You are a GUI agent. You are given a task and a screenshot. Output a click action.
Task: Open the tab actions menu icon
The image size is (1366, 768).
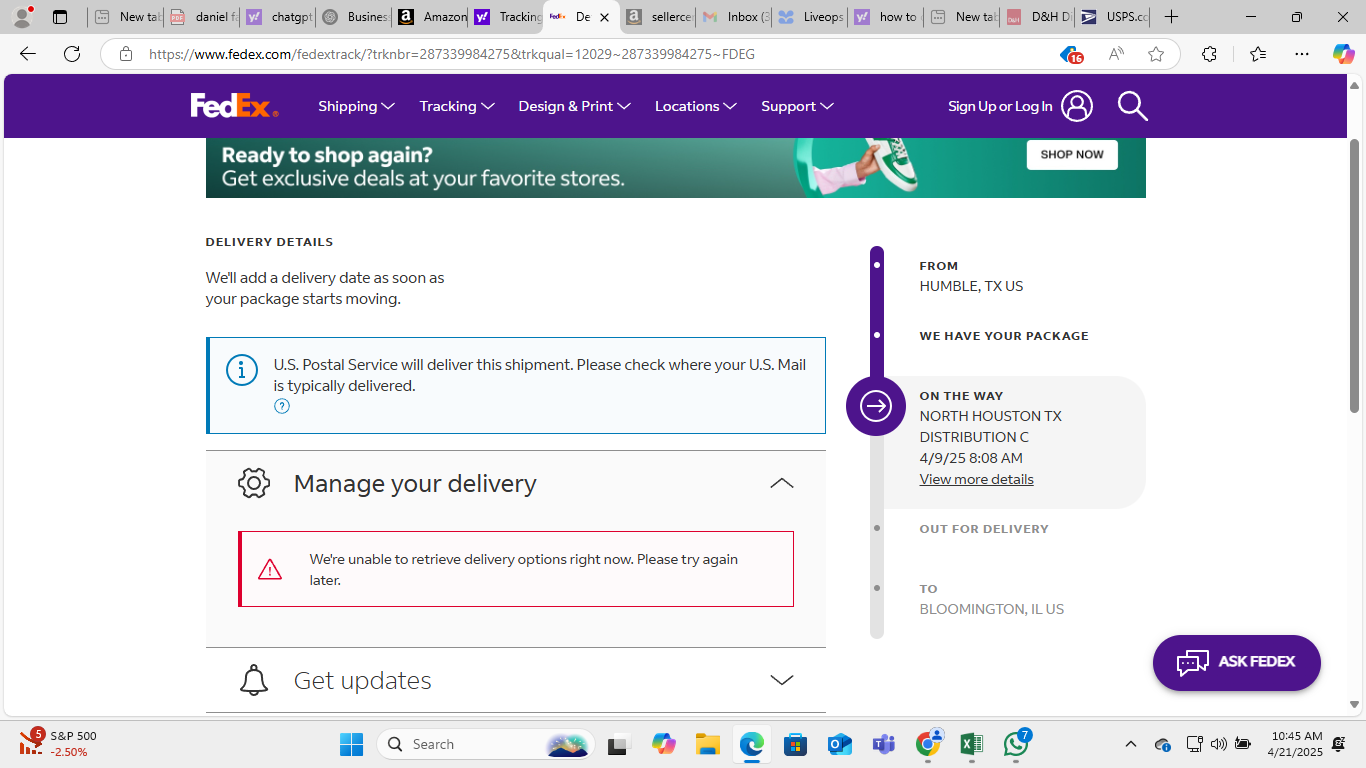[x=60, y=17]
